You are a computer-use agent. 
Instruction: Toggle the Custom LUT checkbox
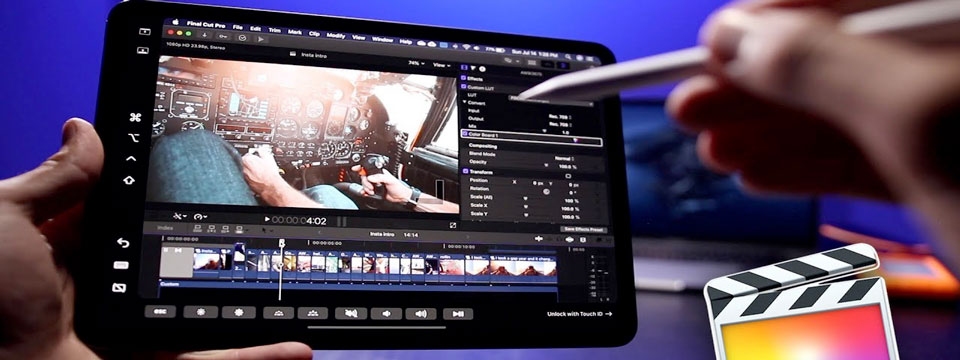pos(463,87)
